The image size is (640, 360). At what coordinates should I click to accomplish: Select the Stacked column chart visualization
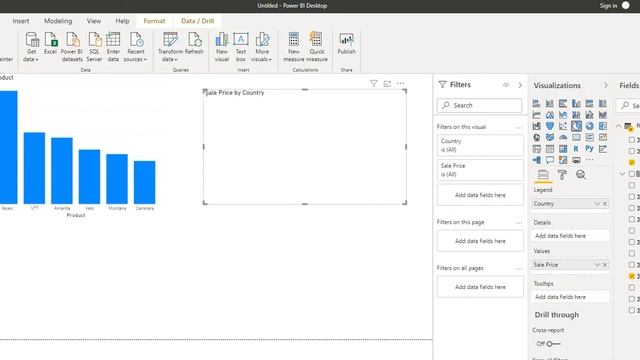click(550, 104)
